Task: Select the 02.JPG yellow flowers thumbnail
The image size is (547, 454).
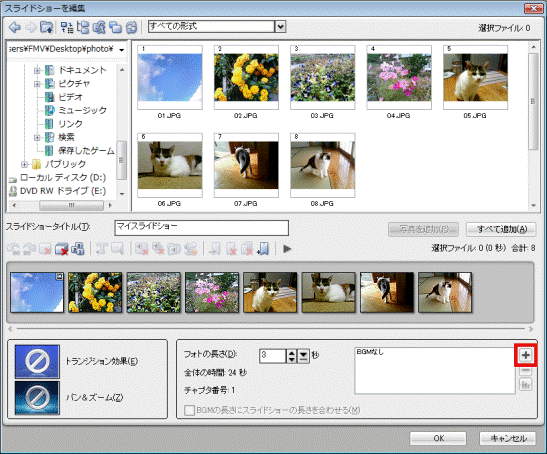Action: (246, 77)
